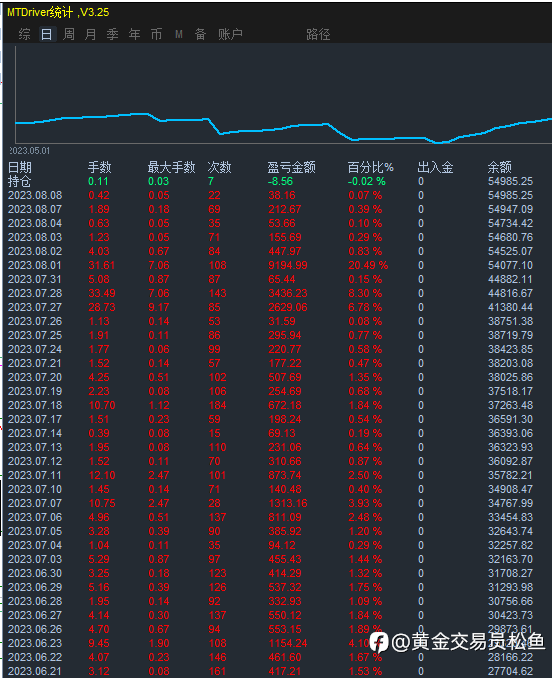Click the 54077.10 balance value
This screenshot has height=678, width=552.
click(x=511, y=265)
